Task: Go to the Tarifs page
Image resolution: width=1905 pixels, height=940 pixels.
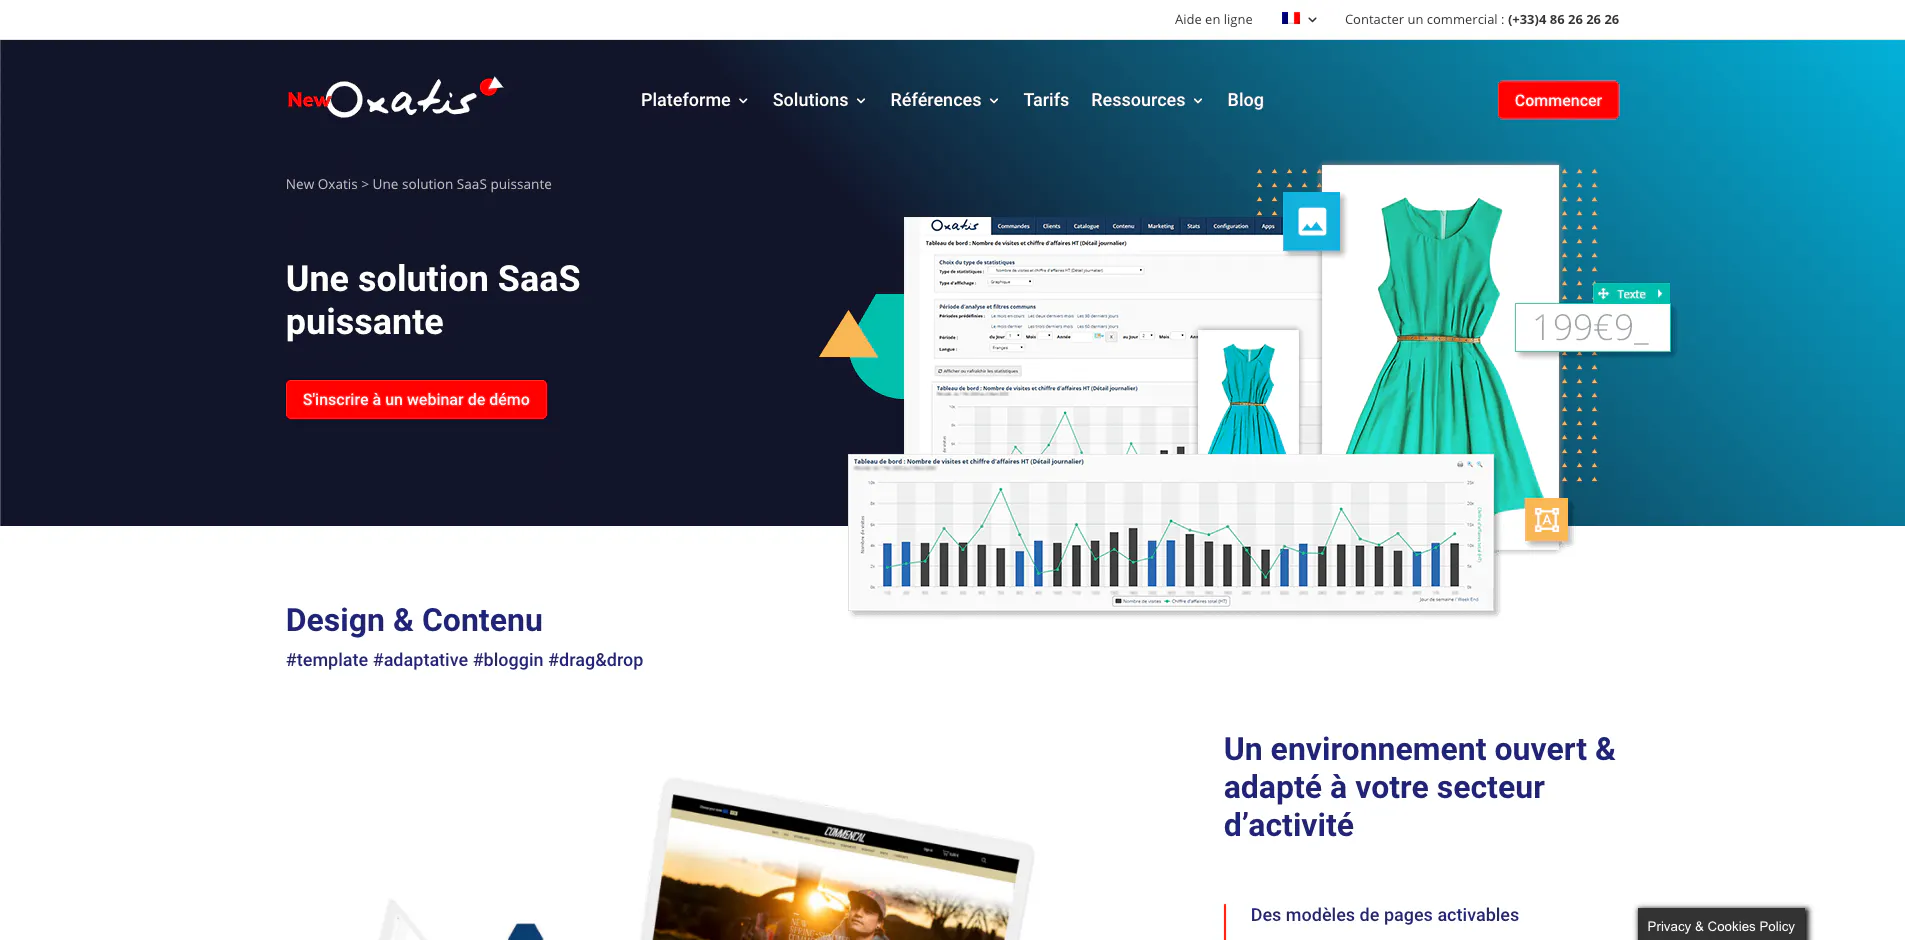Action: [x=1046, y=100]
